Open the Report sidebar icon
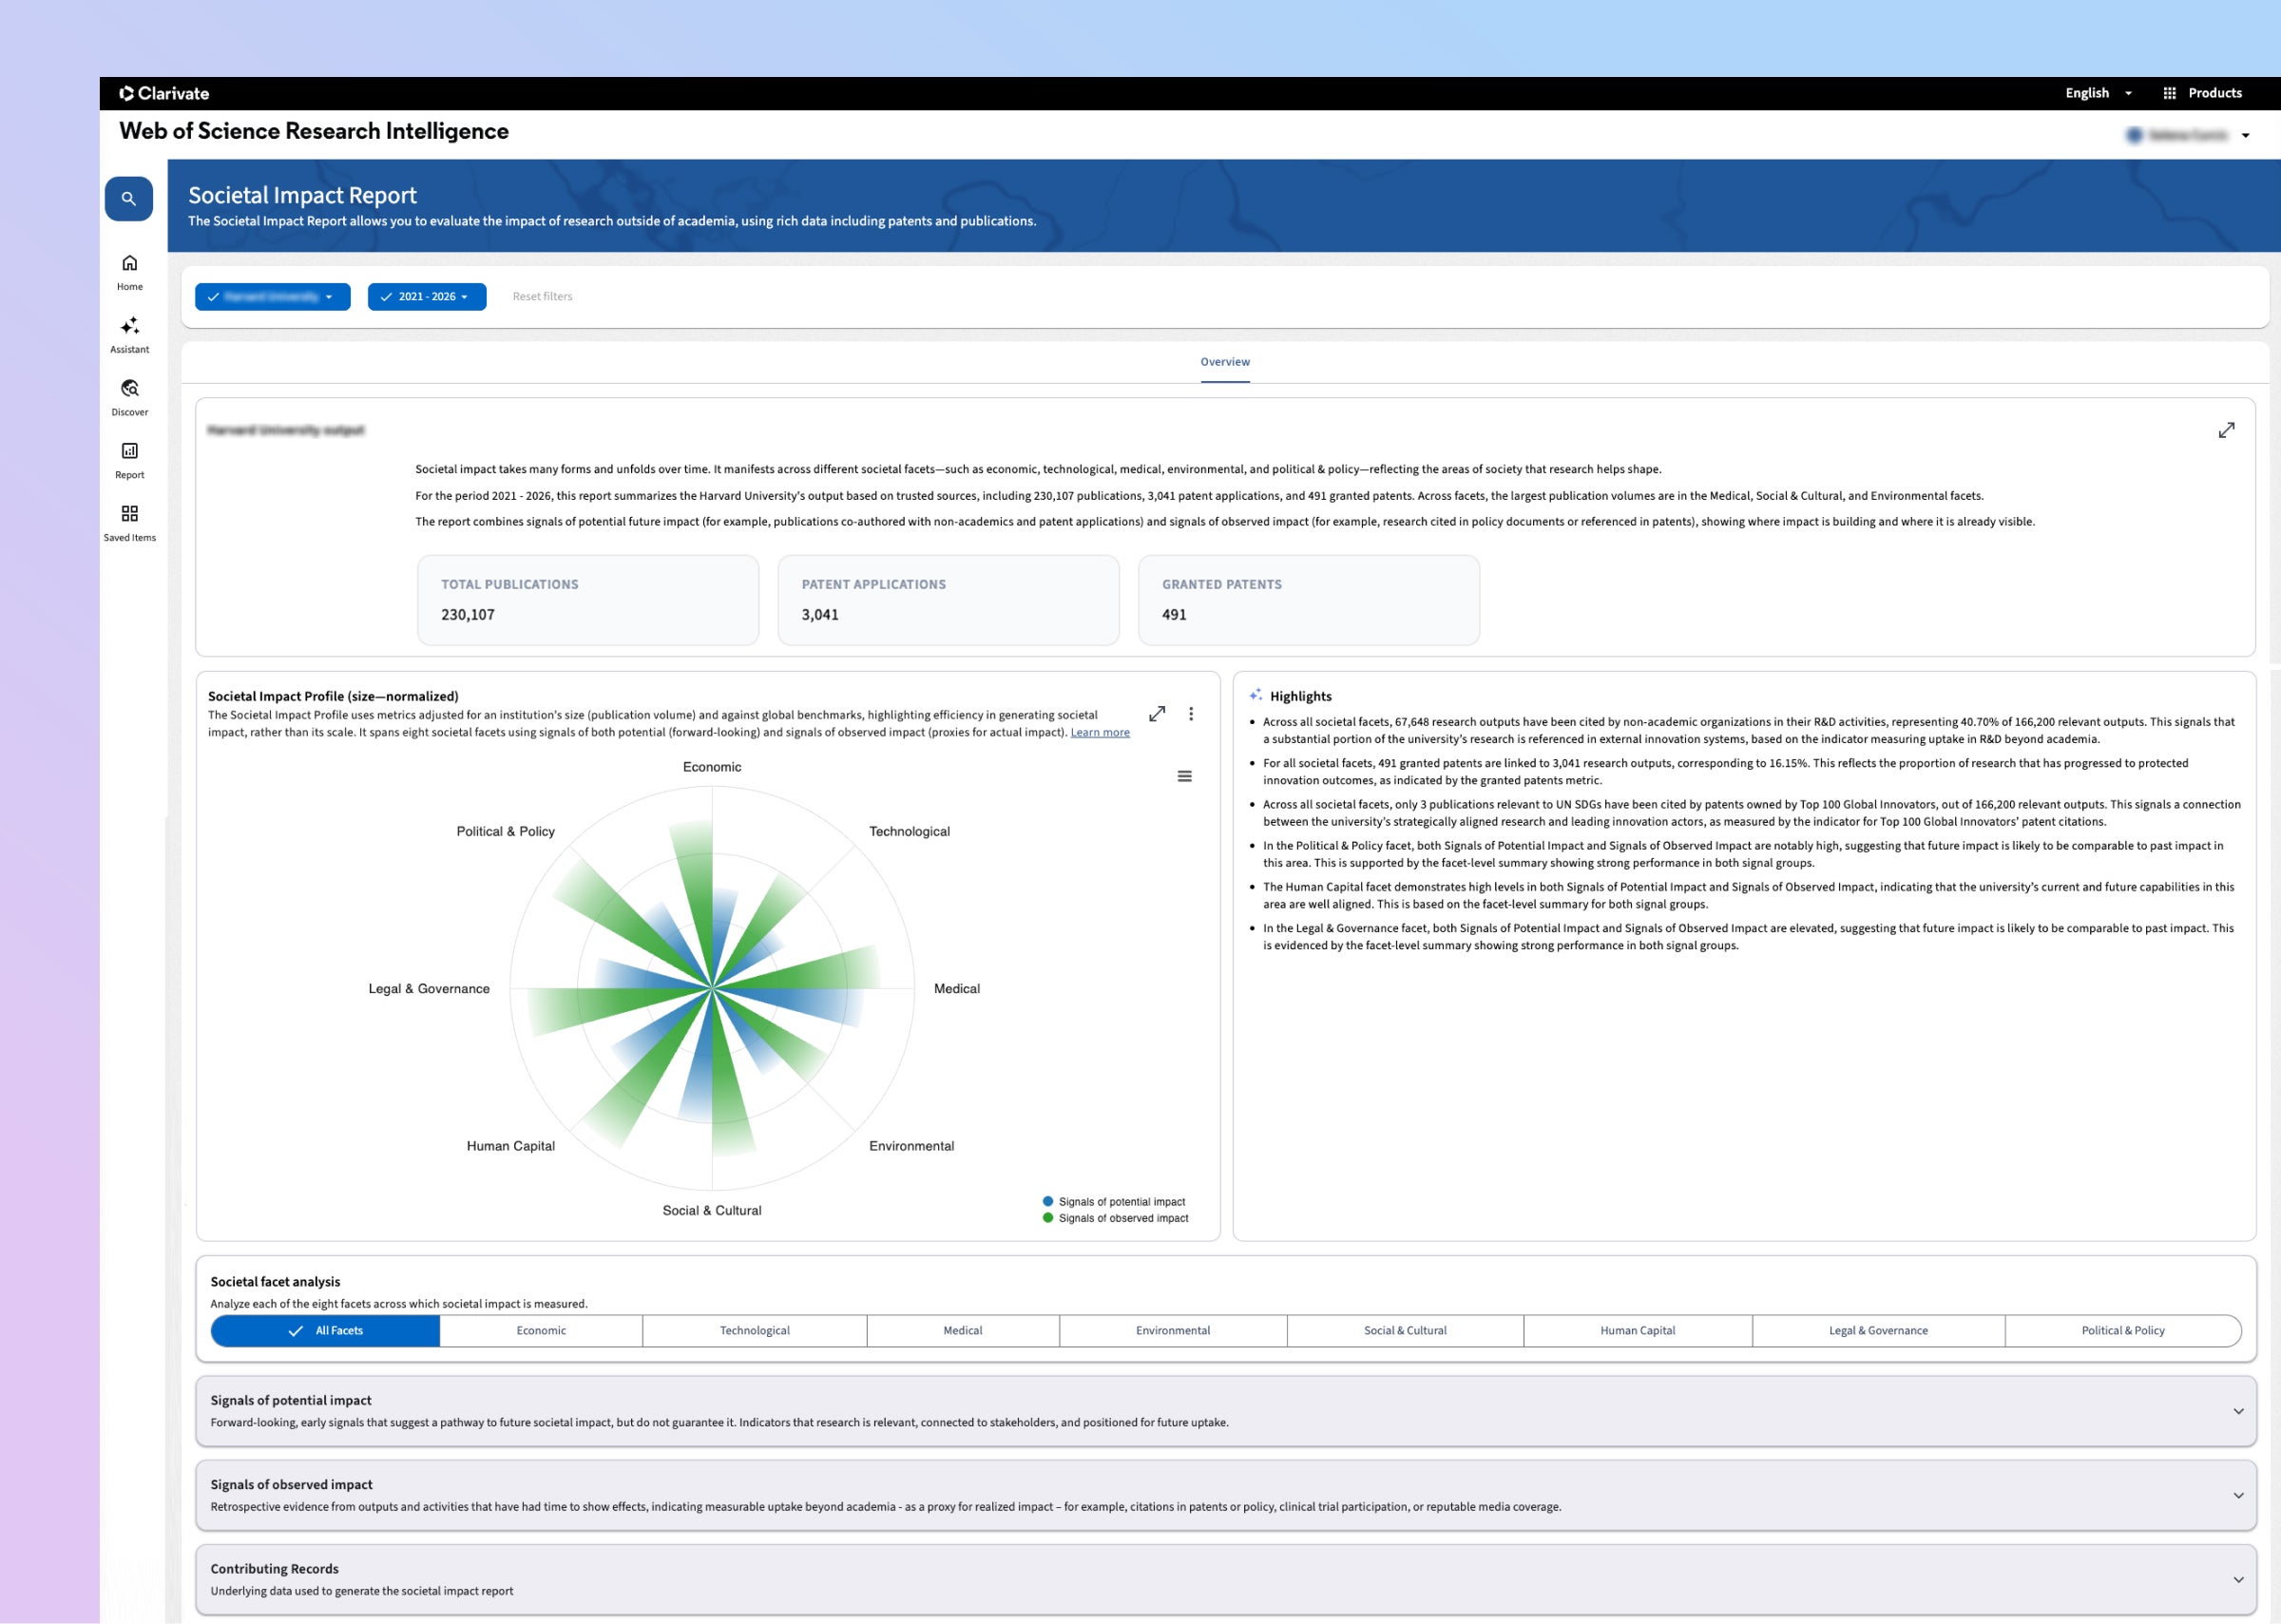Viewport: 2281px width, 1624px height. pyautogui.click(x=130, y=452)
